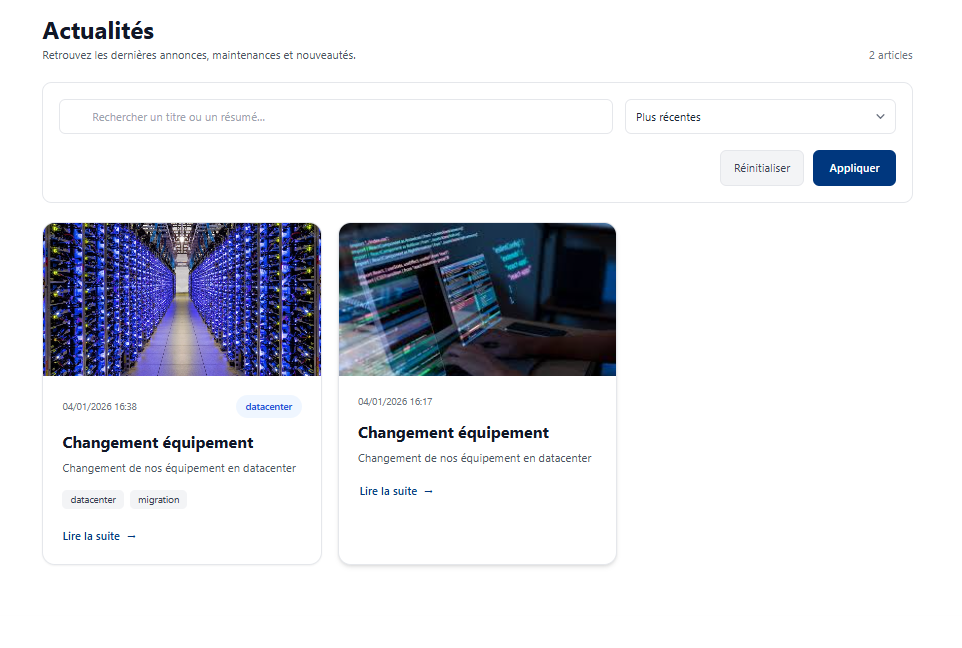Screen dimensions: 962x648
Task: Open the first card's "Changement équipement" title
Action: (x=158, y=443)
